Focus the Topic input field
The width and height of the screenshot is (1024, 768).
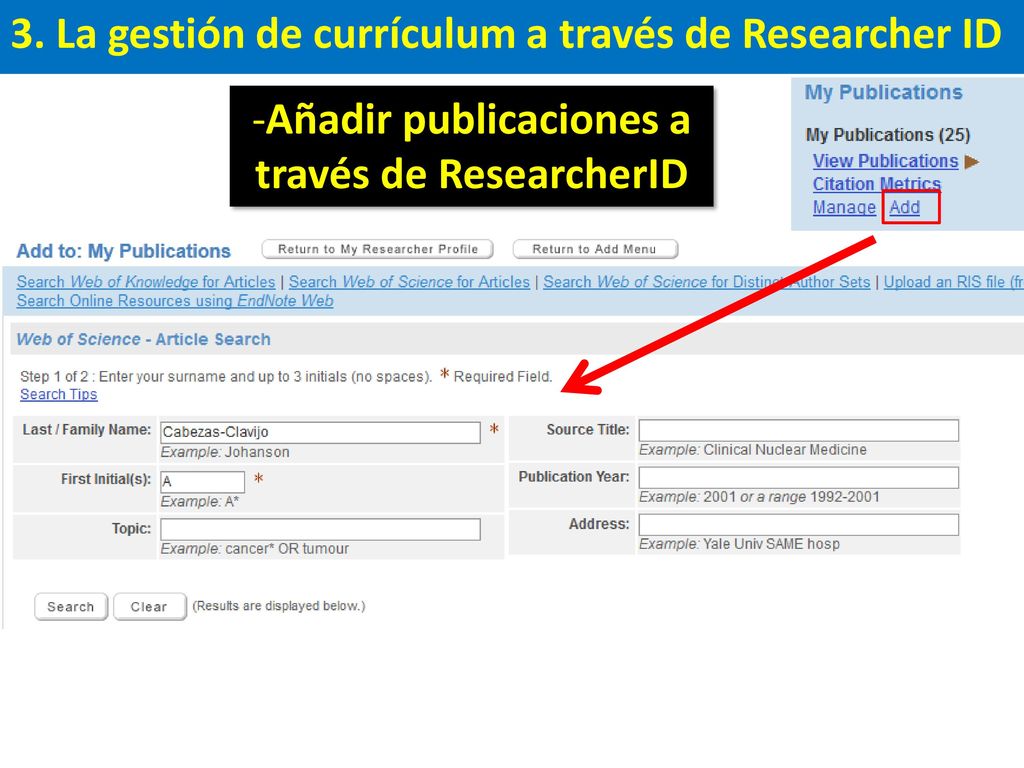pos(320,529)
